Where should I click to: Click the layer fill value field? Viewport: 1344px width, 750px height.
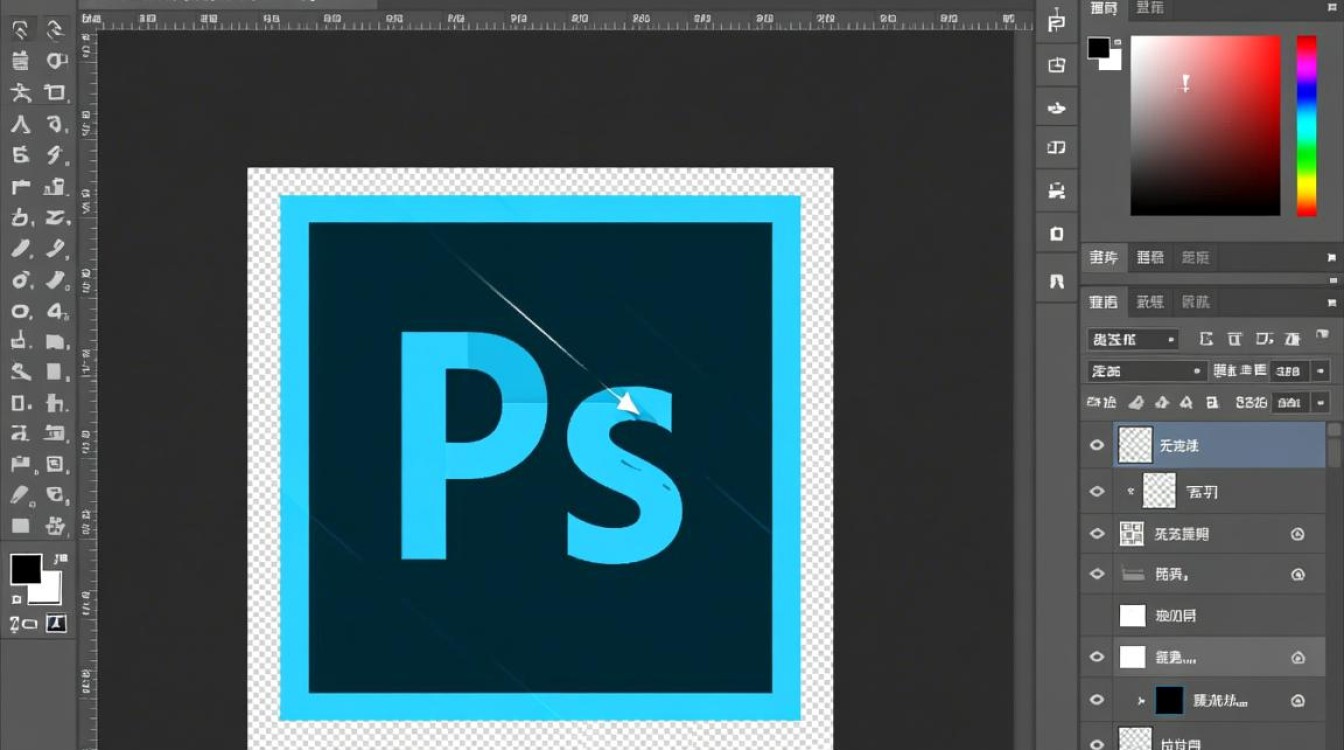pos(1289,402)
